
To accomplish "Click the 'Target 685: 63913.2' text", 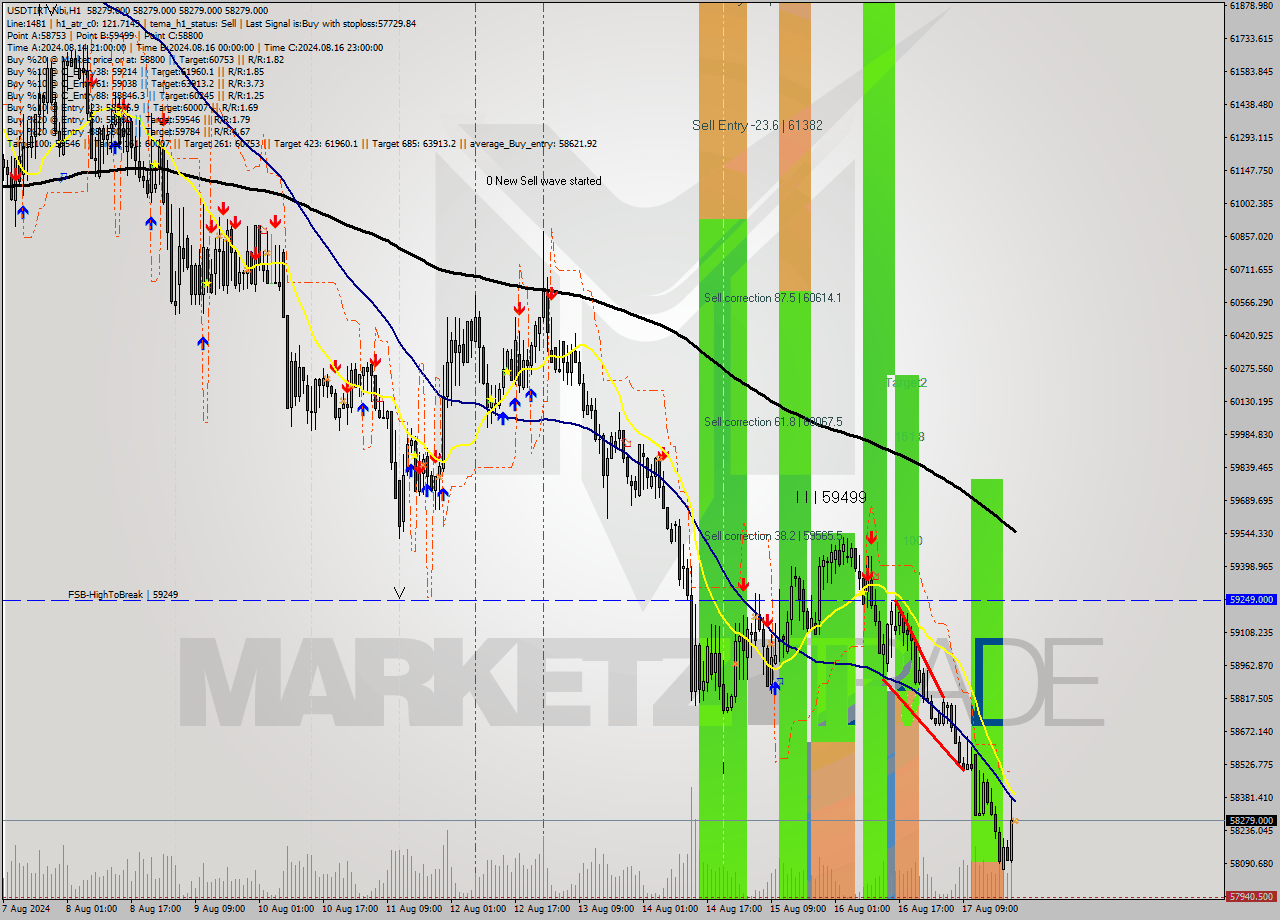I will pyautogui.click(x=414, y=143).
